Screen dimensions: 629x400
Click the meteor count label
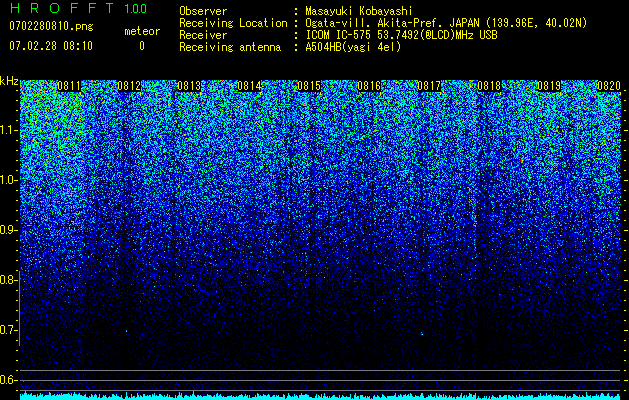[142, 31]
